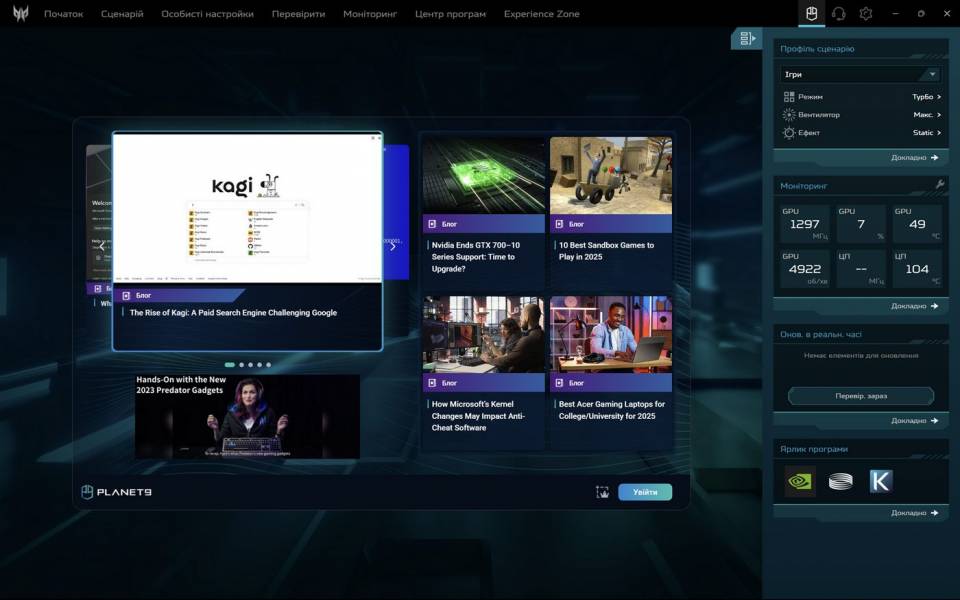Click the crown icon beside Увійти
960x600 pixels.
[602, 492]
